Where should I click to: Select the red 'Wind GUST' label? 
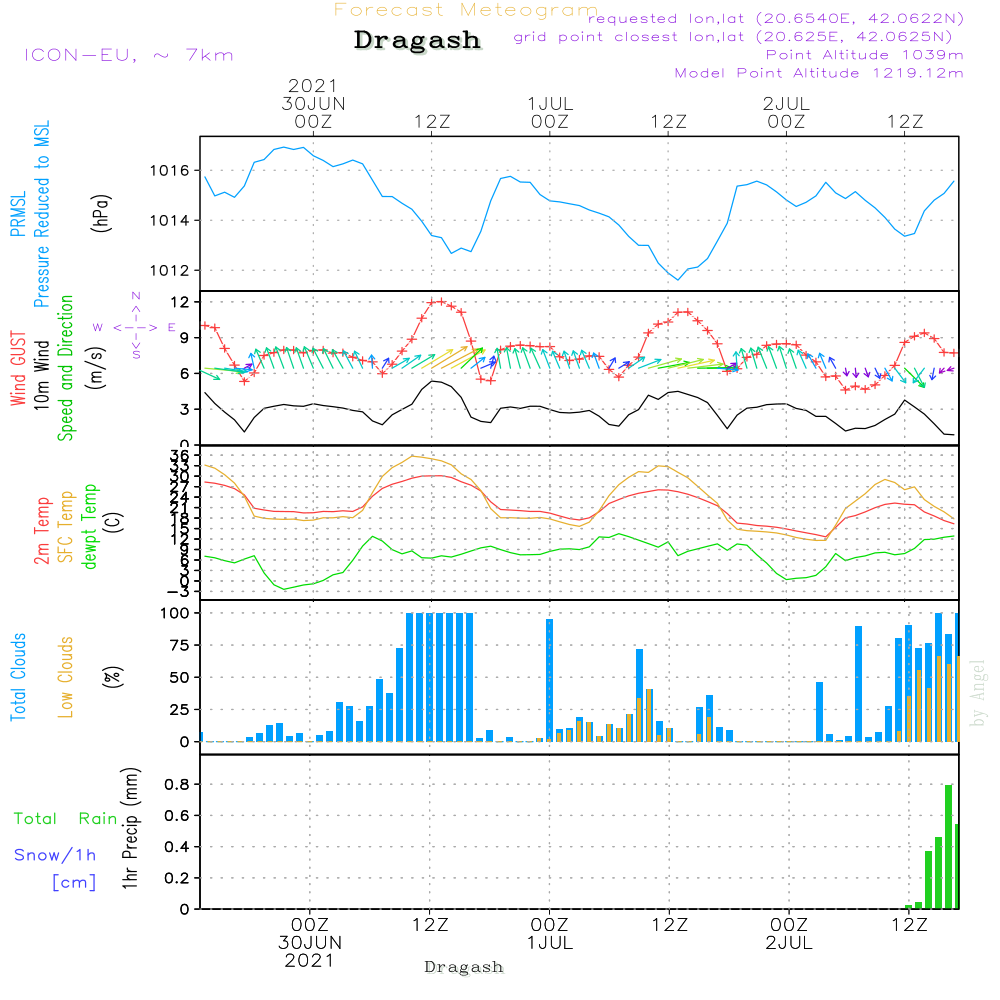(x=18, y=368)
